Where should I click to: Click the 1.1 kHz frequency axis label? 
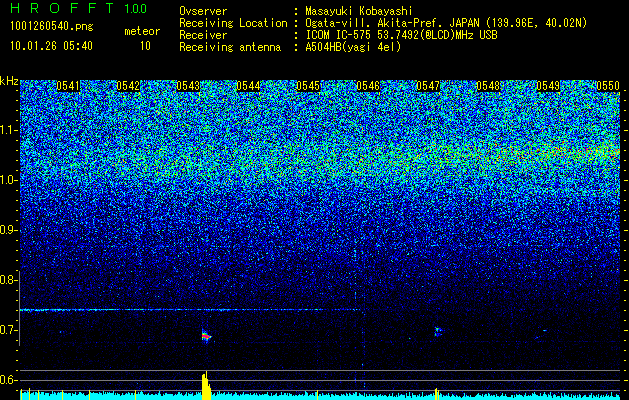click(x=9, y=130)
